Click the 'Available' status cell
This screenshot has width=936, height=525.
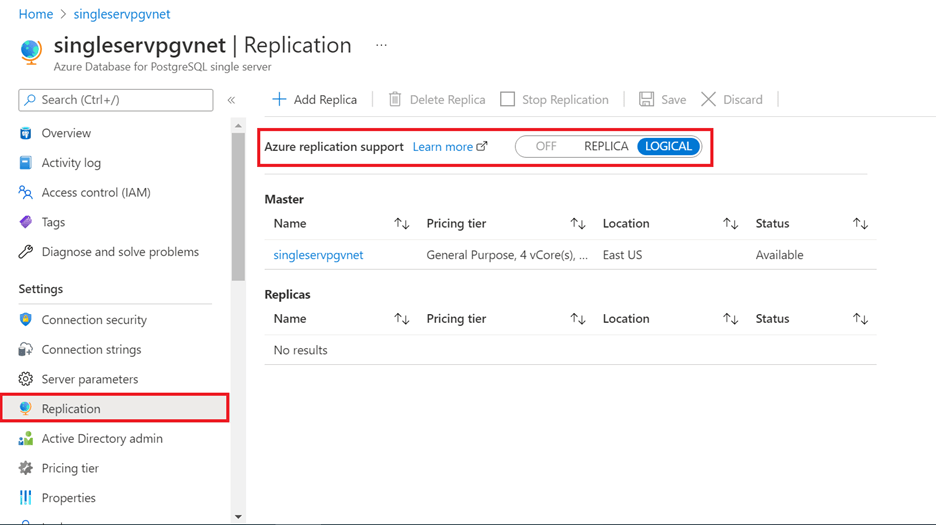[x=779, y=255]
